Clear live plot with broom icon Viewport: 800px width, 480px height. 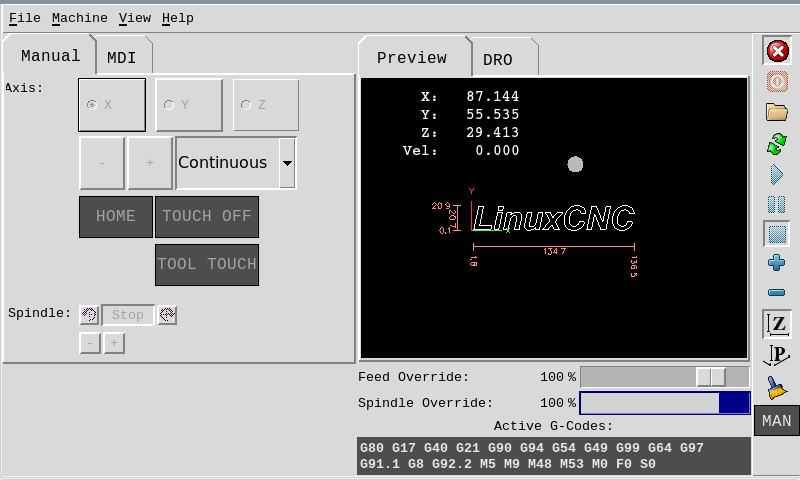777,387
